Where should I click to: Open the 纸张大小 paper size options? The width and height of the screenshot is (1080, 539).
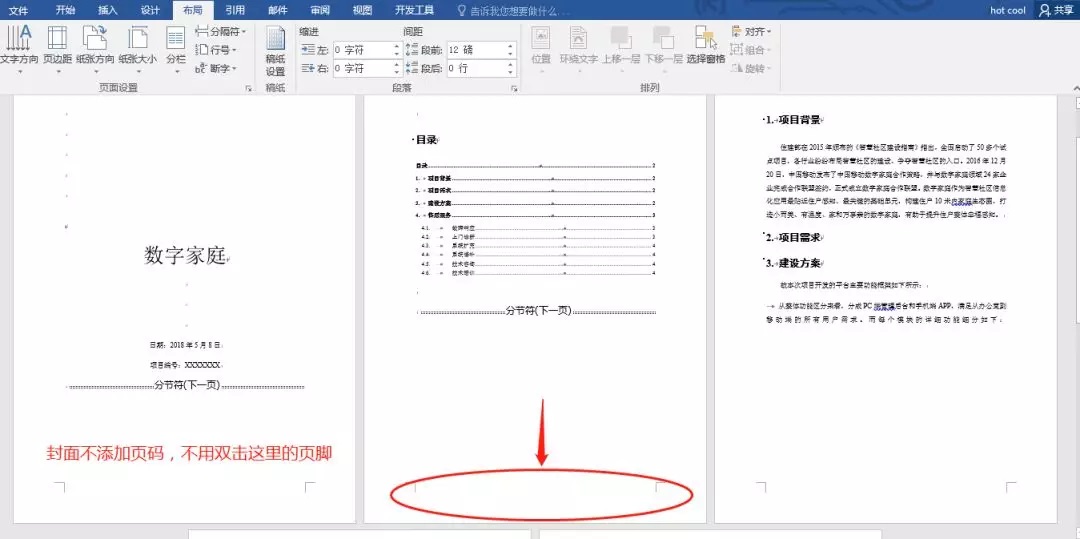137,45
